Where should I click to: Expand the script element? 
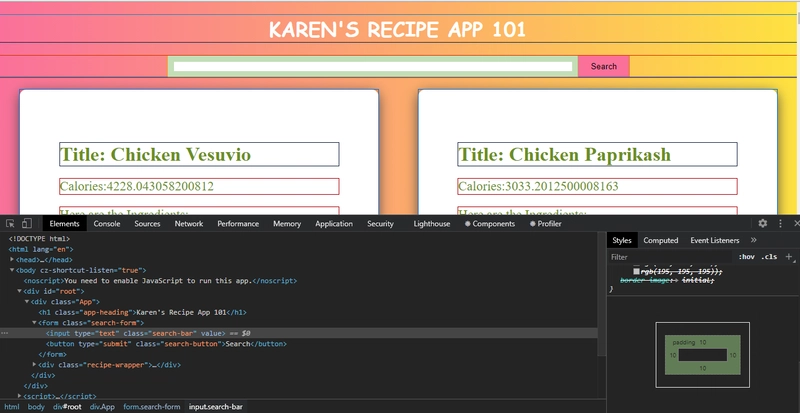[19, 396]
